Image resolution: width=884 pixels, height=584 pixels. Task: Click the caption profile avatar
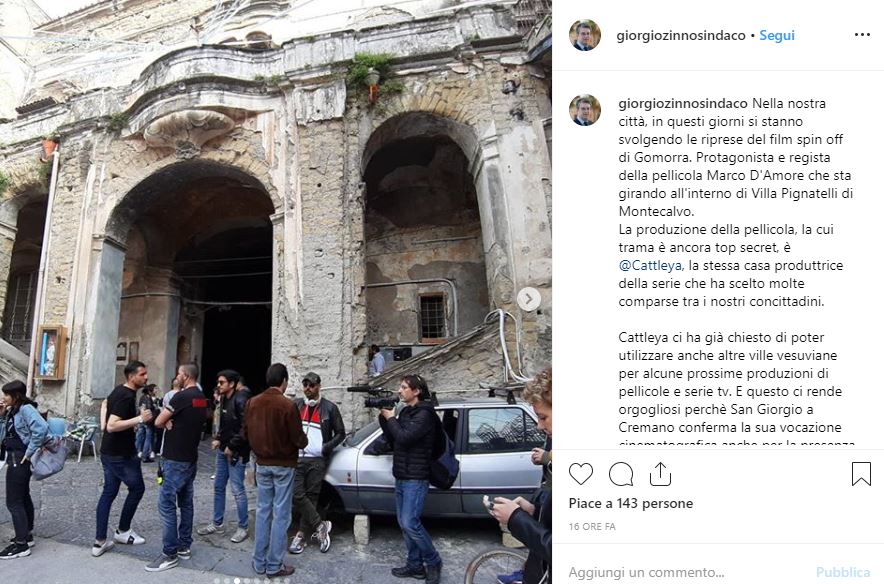click(x=585, y=110)
